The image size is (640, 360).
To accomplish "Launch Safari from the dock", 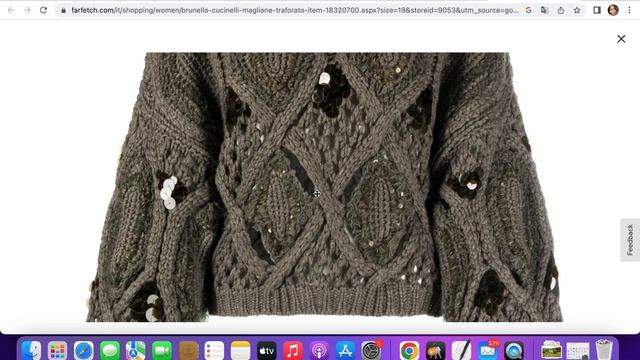I will click(x=83, y=350).
